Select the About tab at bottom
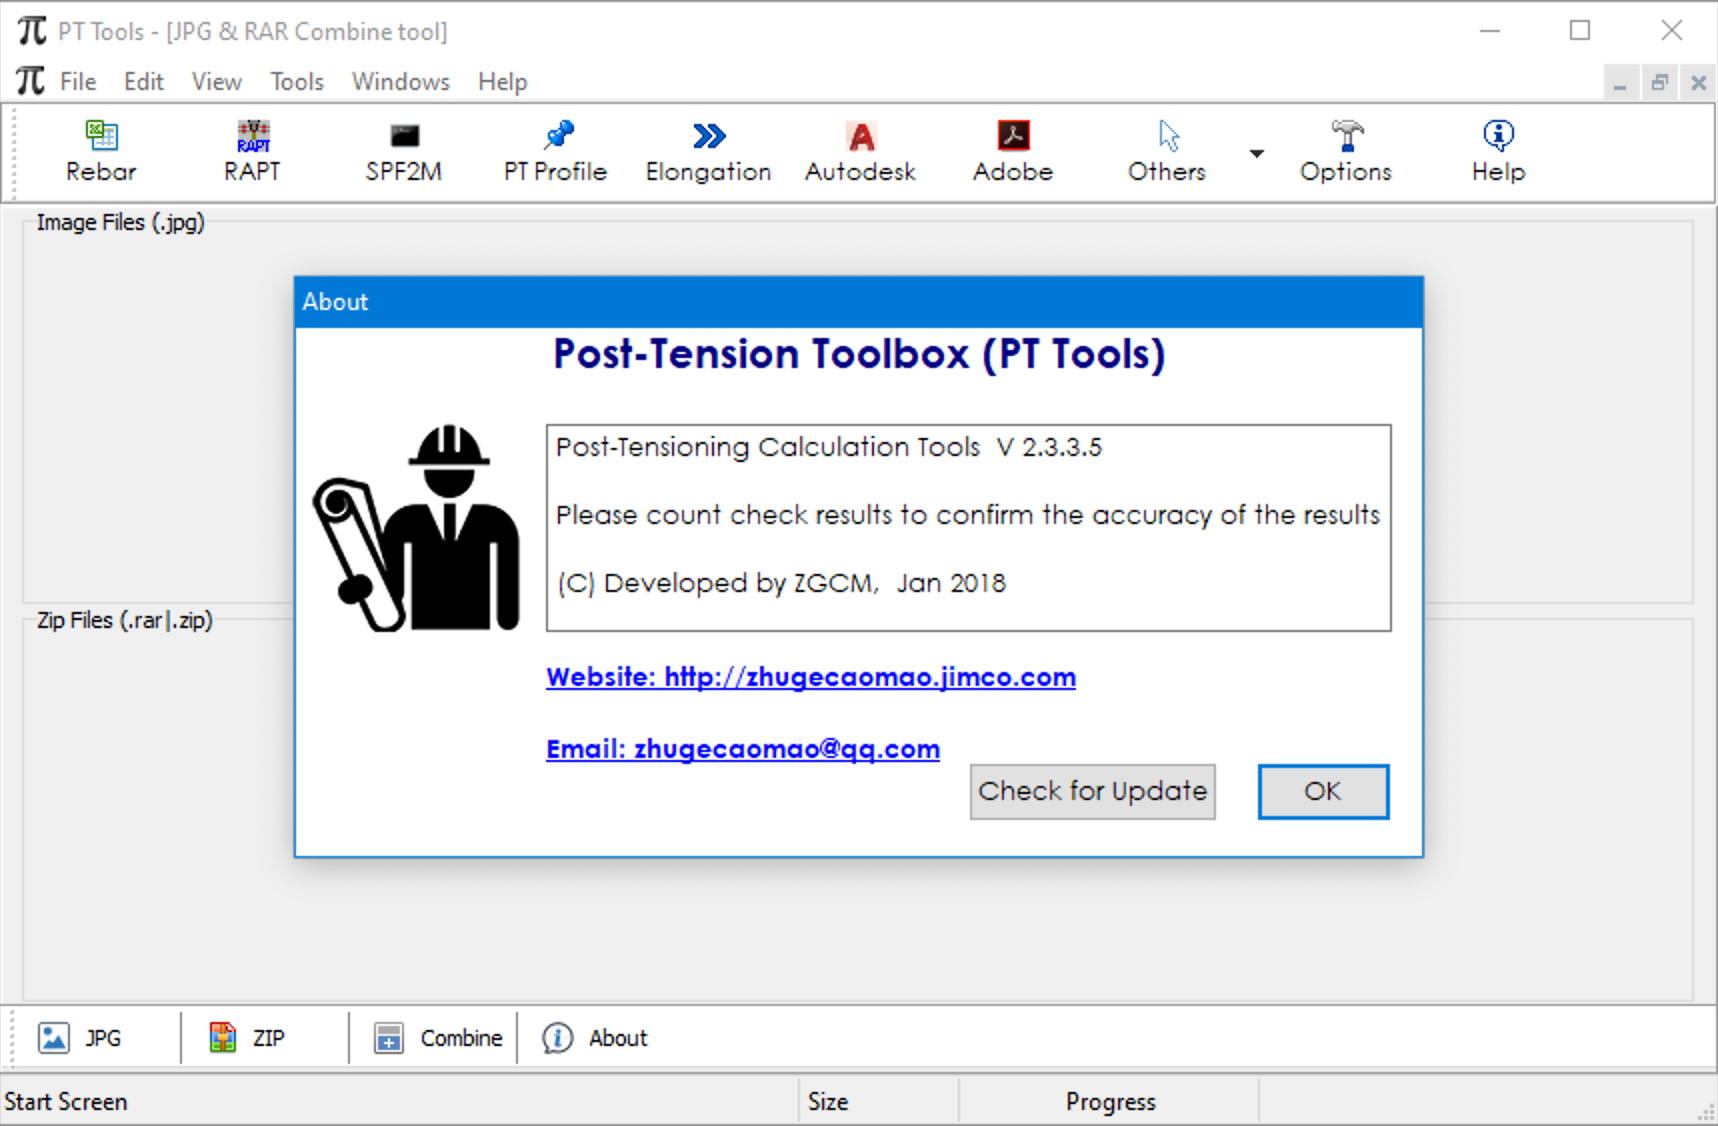The image size is (1718, 1126). [594, 1038]
